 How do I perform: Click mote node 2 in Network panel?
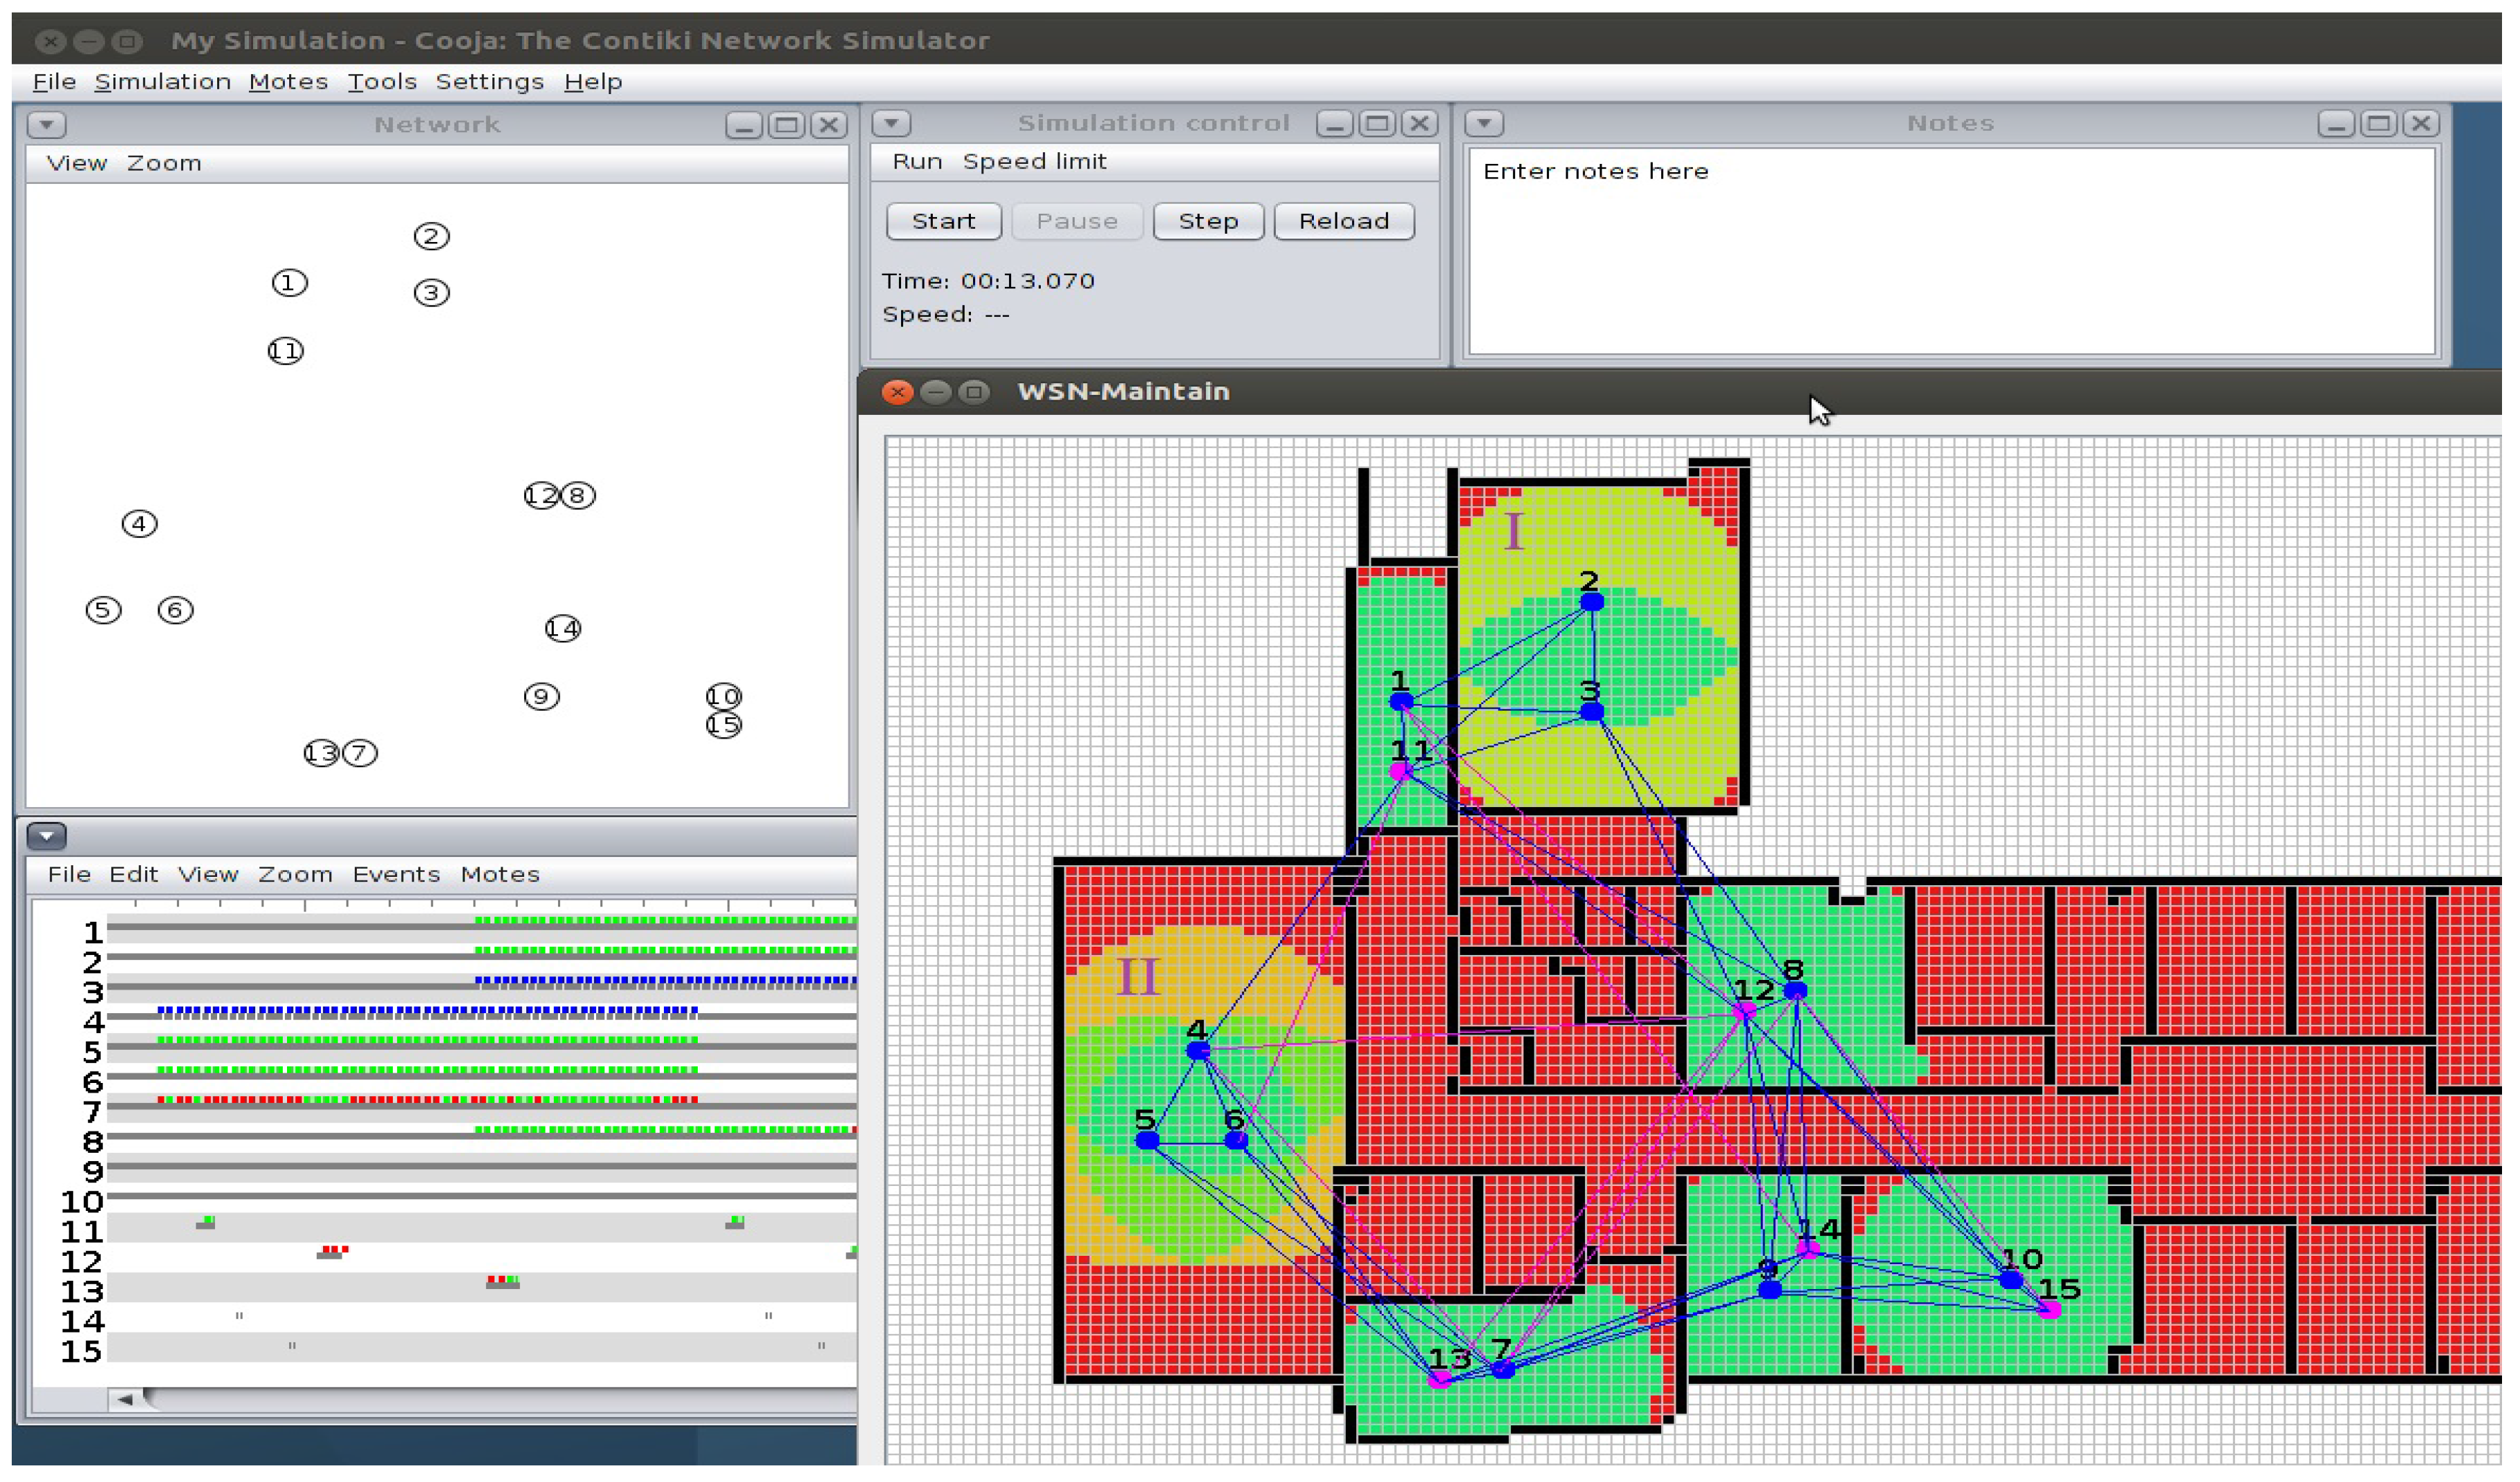[x=432, y=237]
